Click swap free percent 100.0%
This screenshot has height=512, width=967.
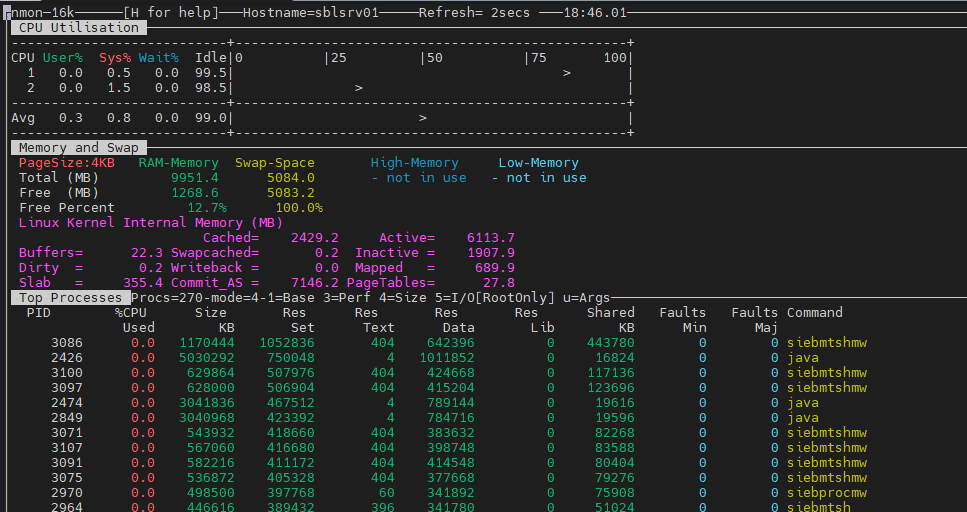pos(299,208)
